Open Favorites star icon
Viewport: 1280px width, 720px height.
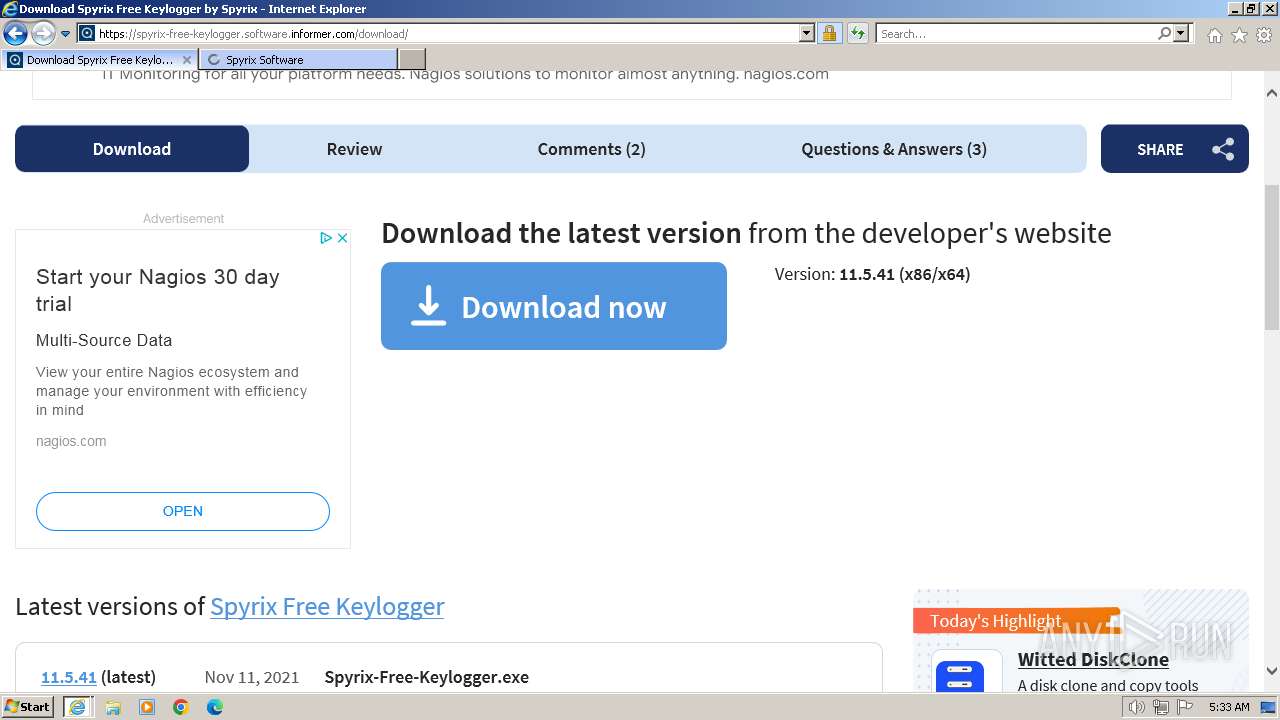[1239, 35]
